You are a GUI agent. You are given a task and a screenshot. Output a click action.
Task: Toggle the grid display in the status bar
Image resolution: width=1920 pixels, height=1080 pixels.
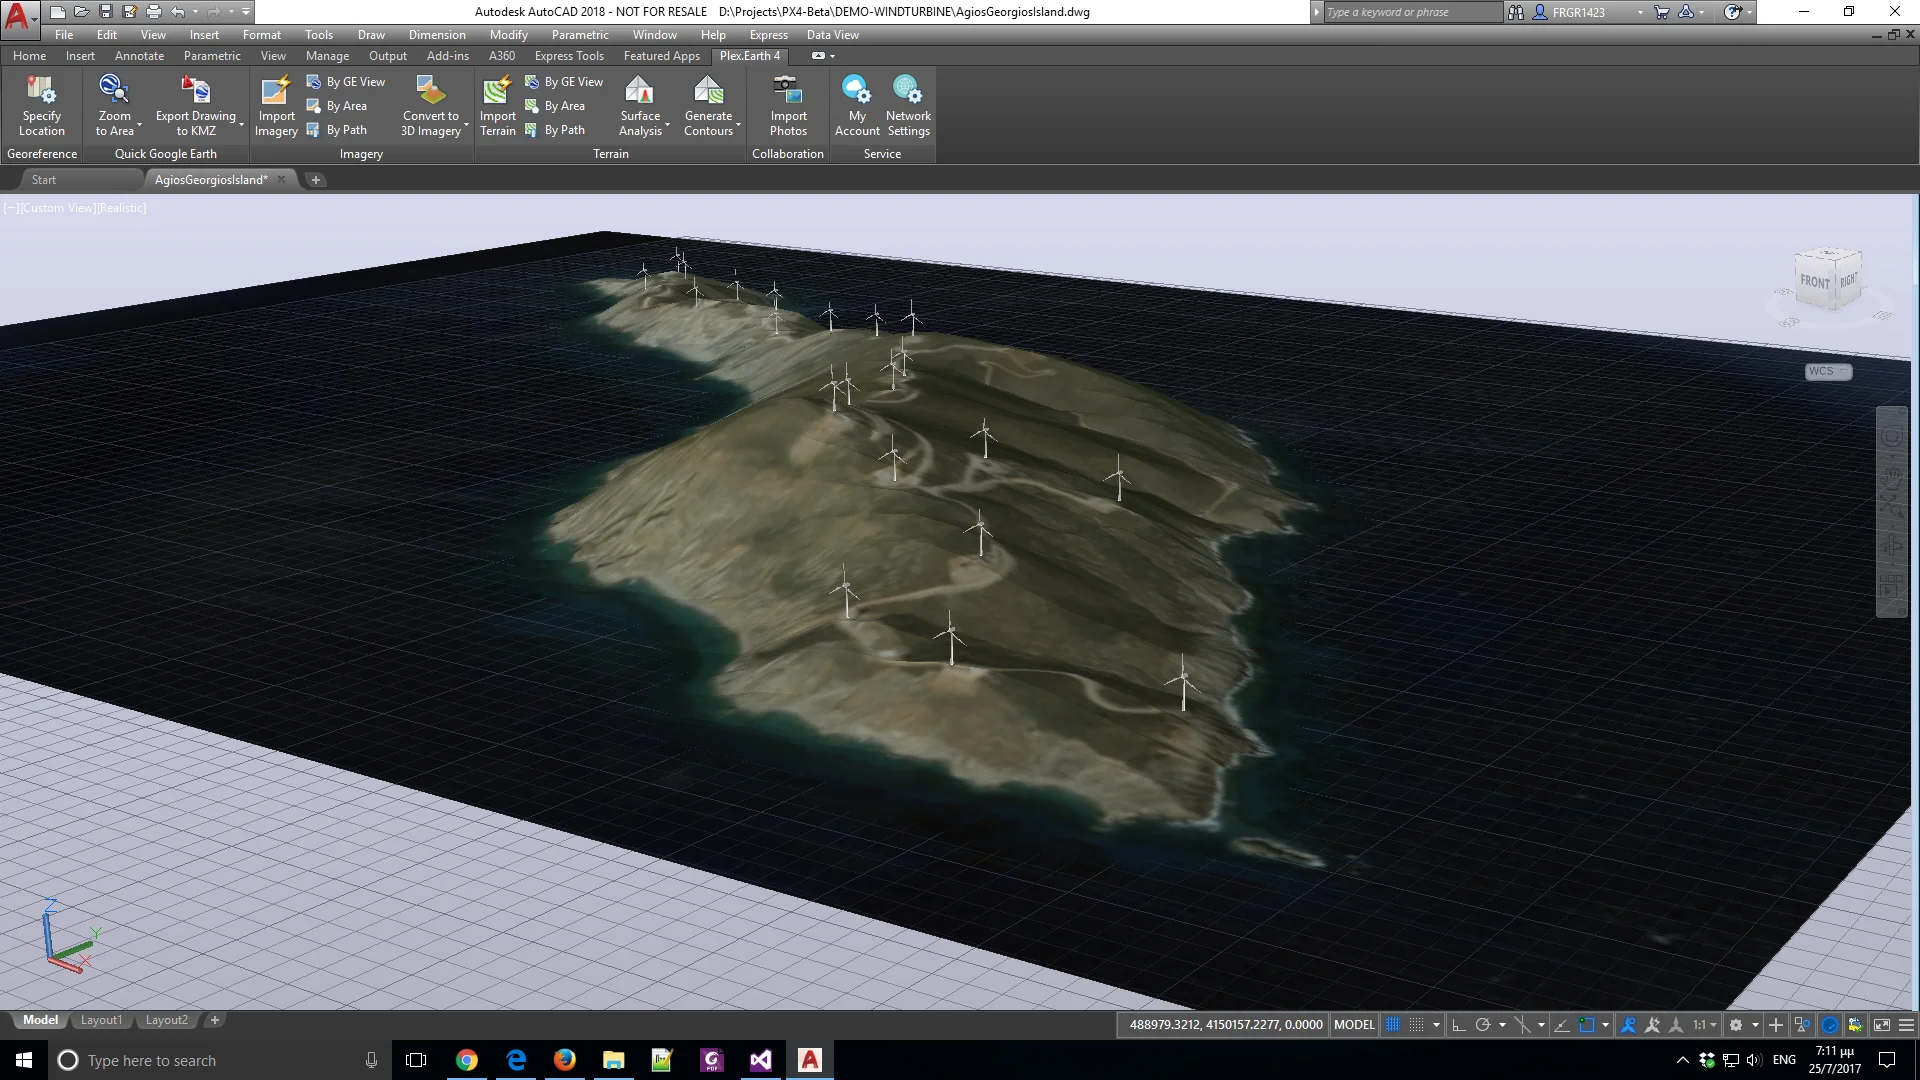tap(1392, 1025)
